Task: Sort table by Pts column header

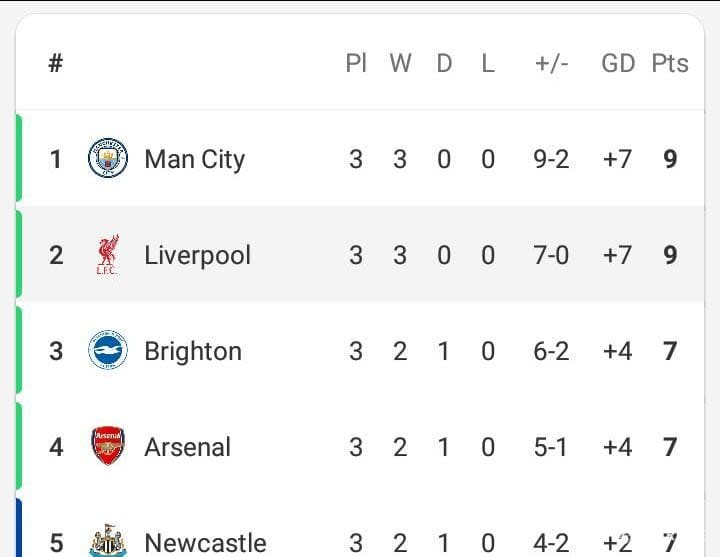Action: tap(670, 63)
